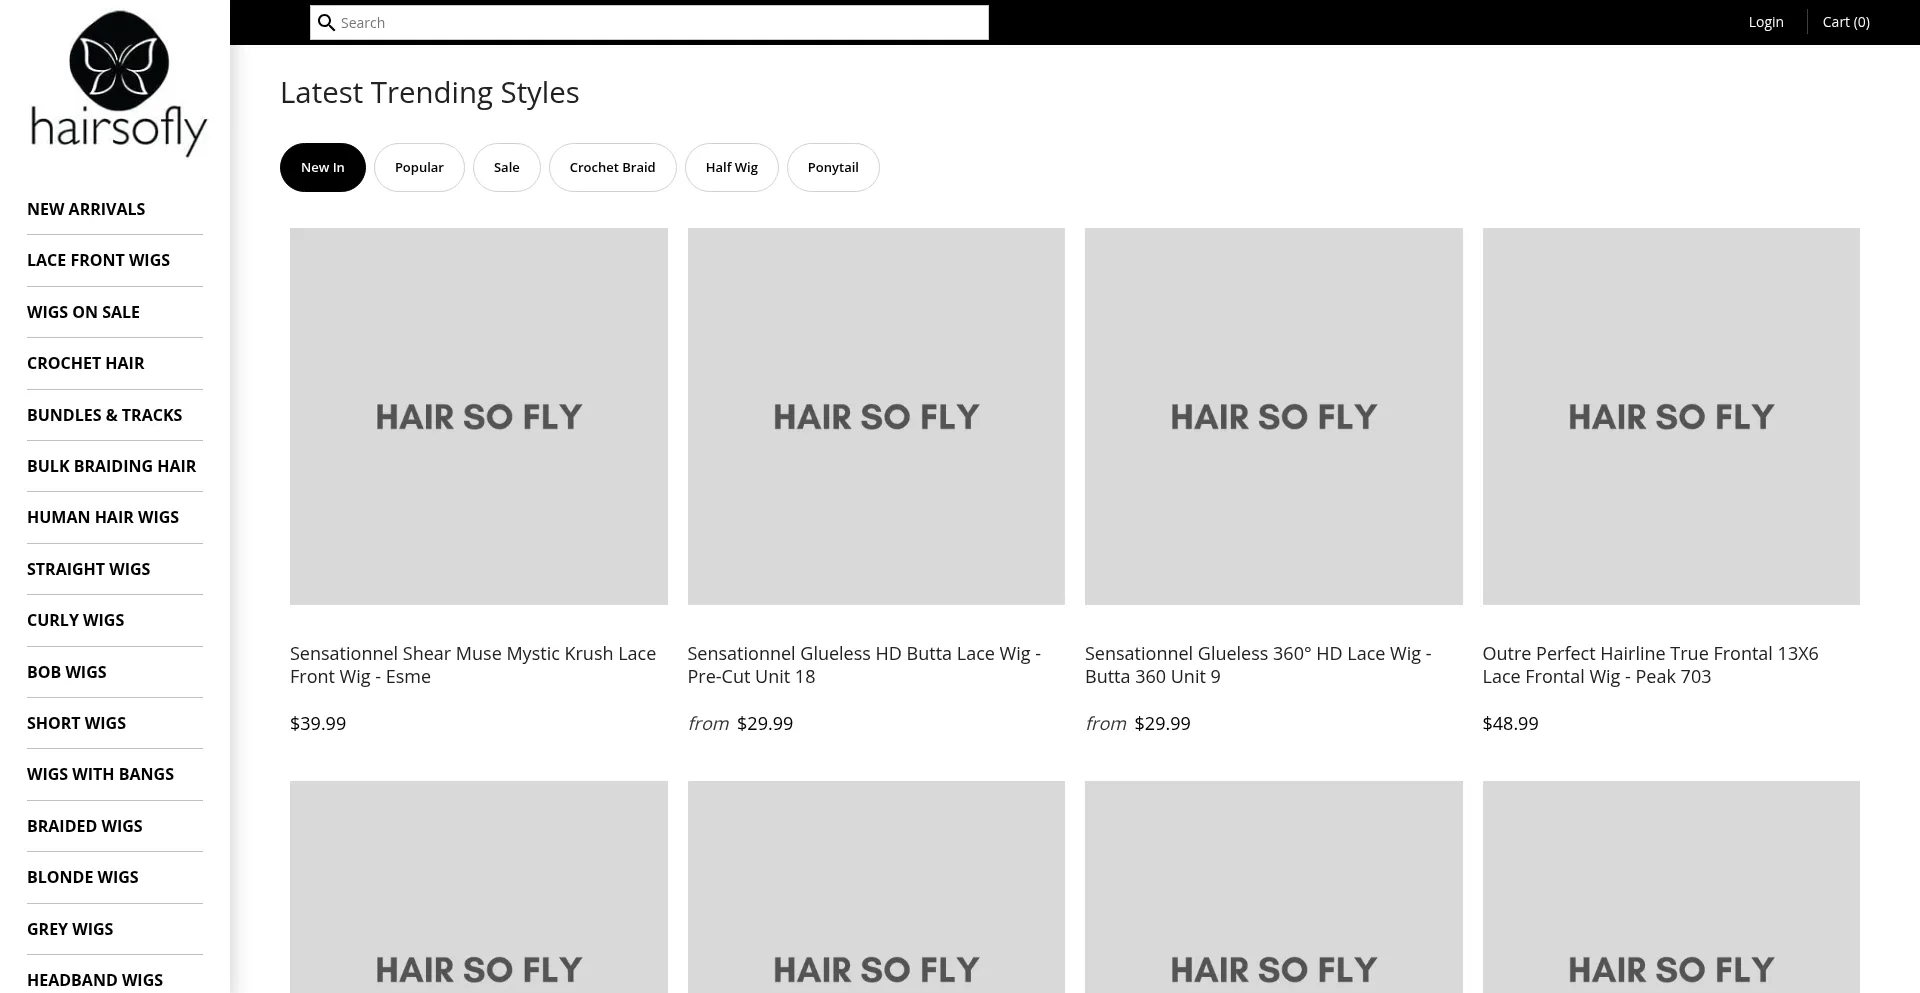Click Outre Perfect Hairline True Frontal title
This screenshot has width=1920, height=993.
click(1650, 665)
